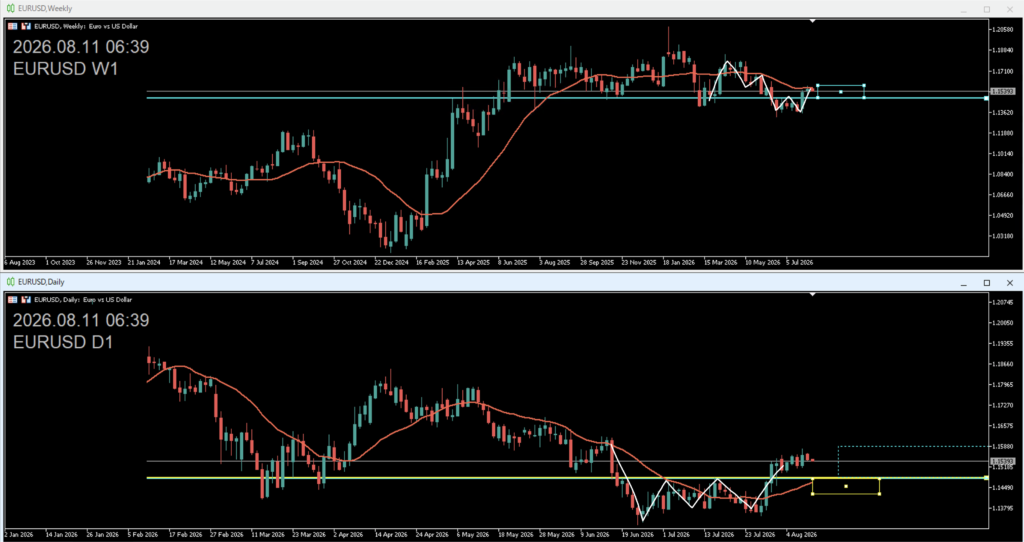This screenshot has height=542, width=1024.
Task: Click the 1.15393 price label on Daily chart
Action: point(1001,461)
